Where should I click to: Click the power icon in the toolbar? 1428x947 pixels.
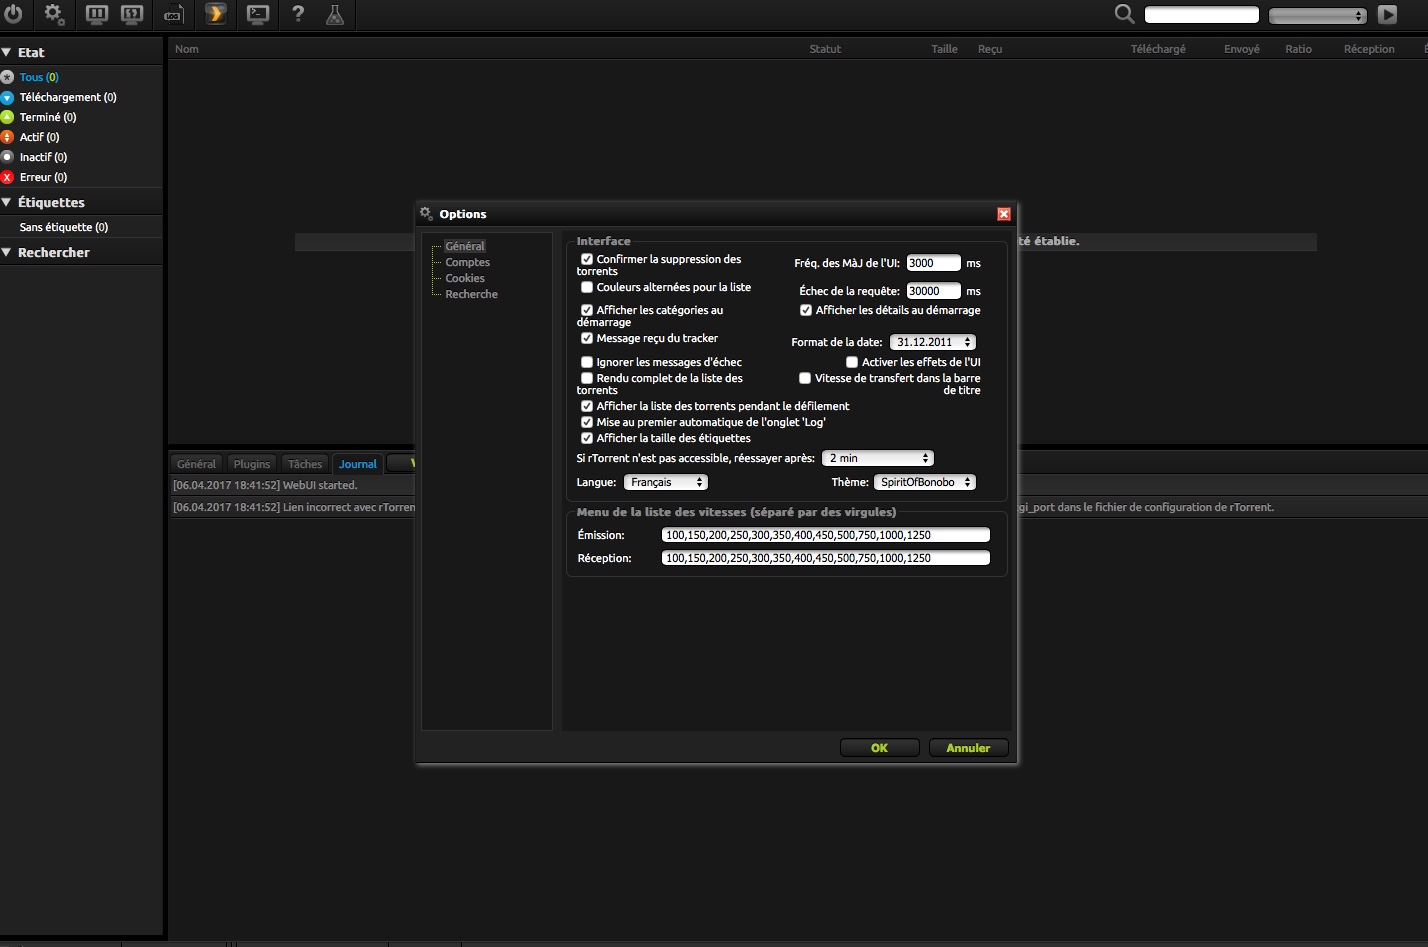pos(14,14)
